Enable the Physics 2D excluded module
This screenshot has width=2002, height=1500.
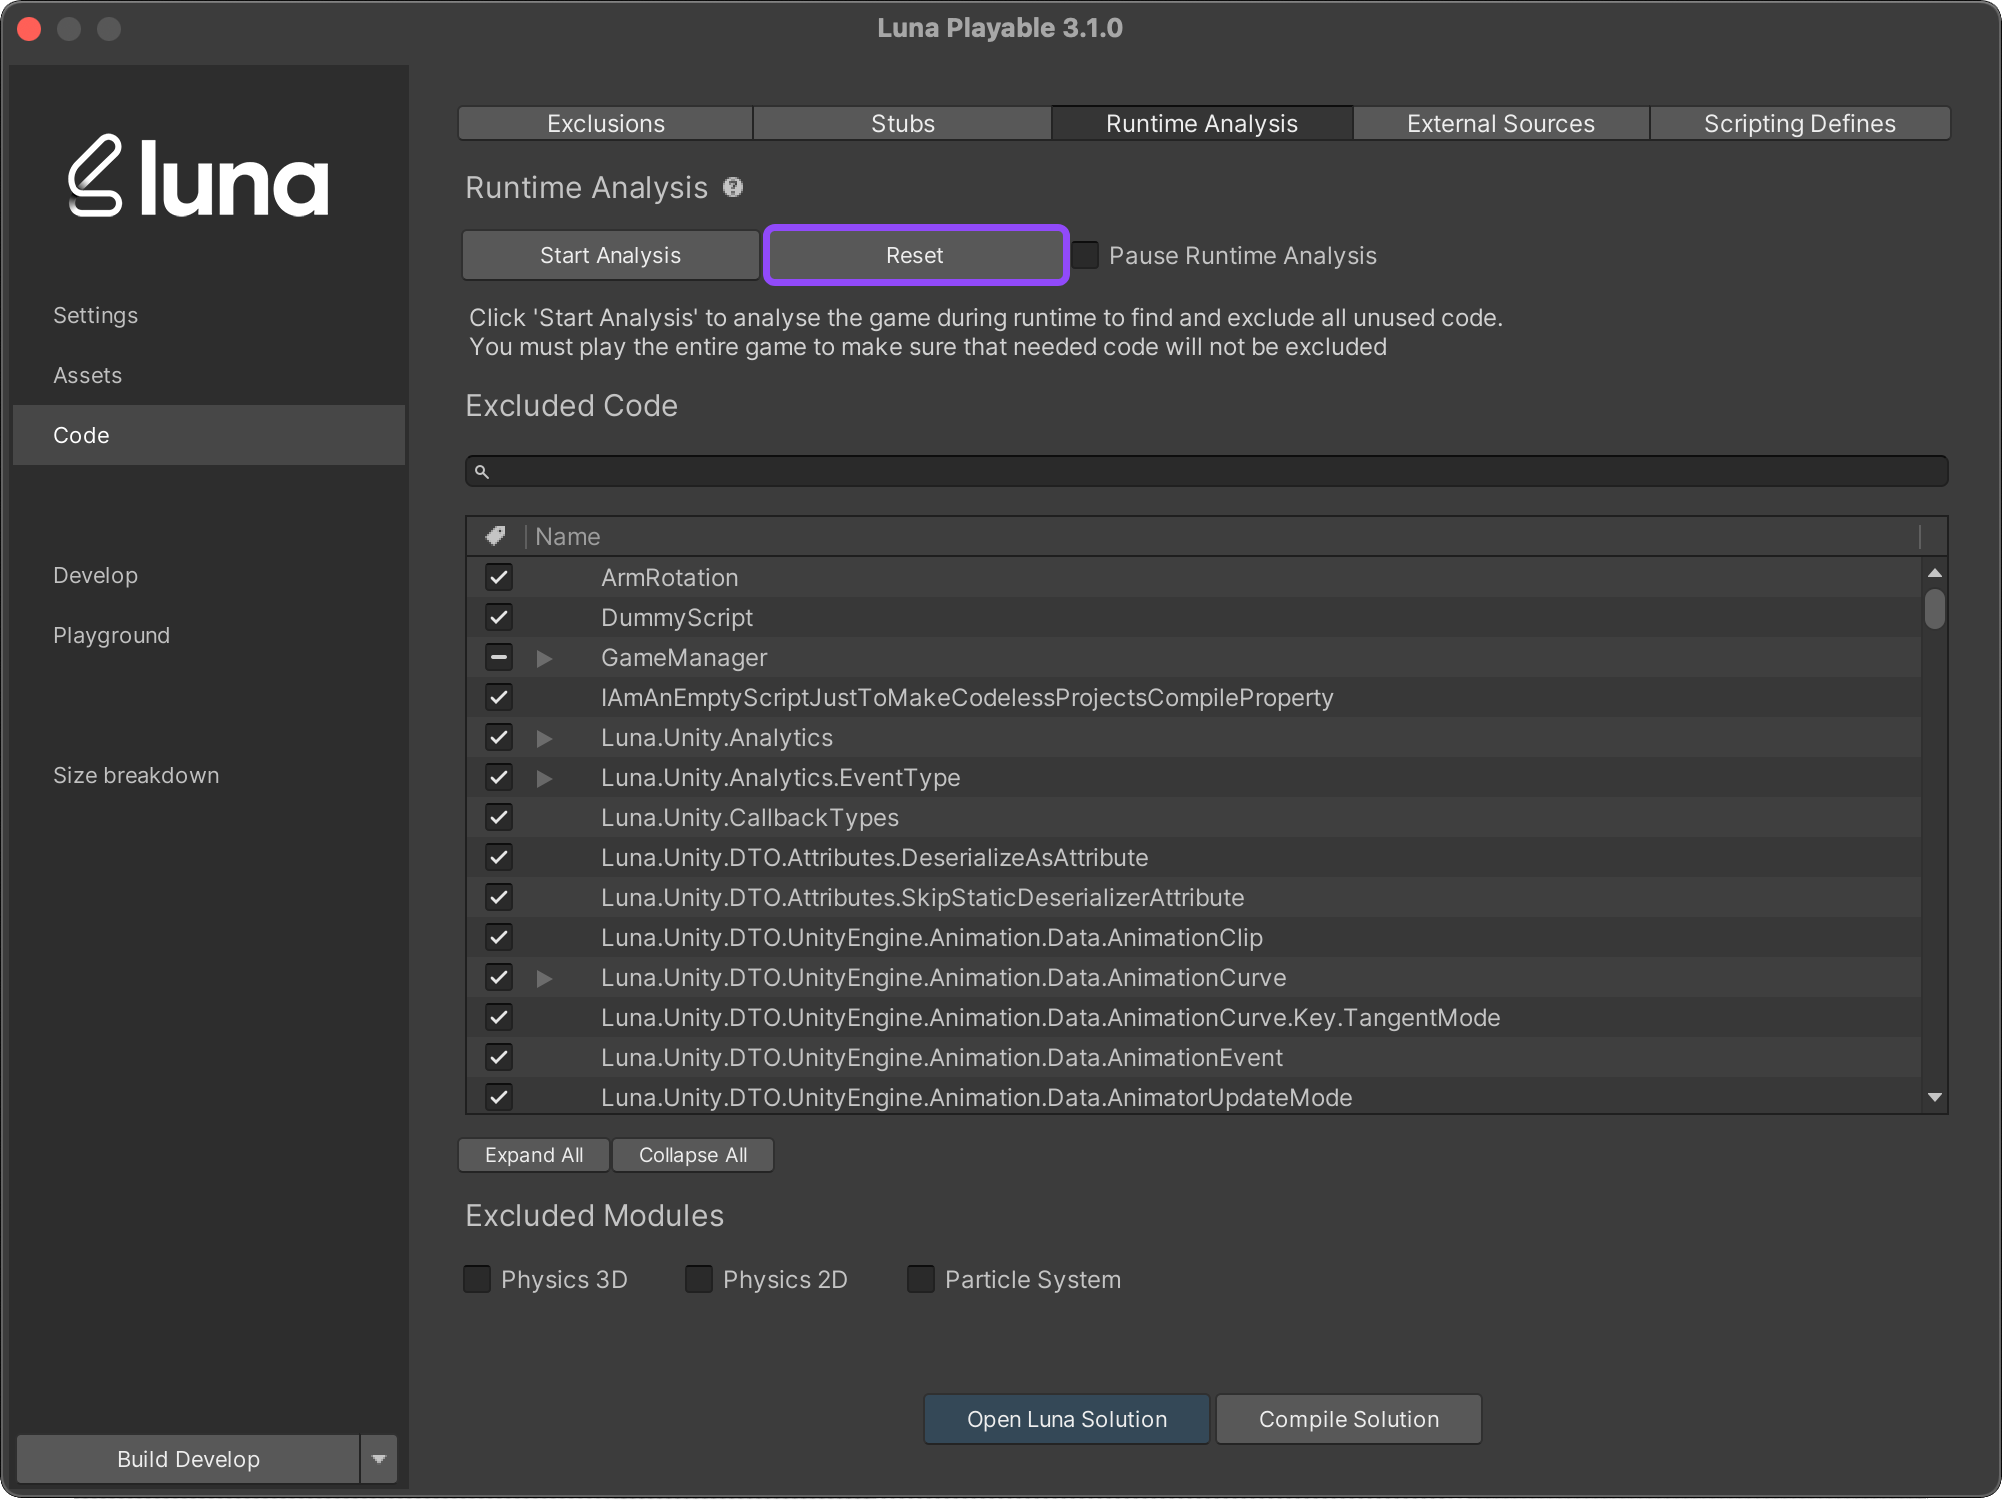click(x=699, y=1279)
